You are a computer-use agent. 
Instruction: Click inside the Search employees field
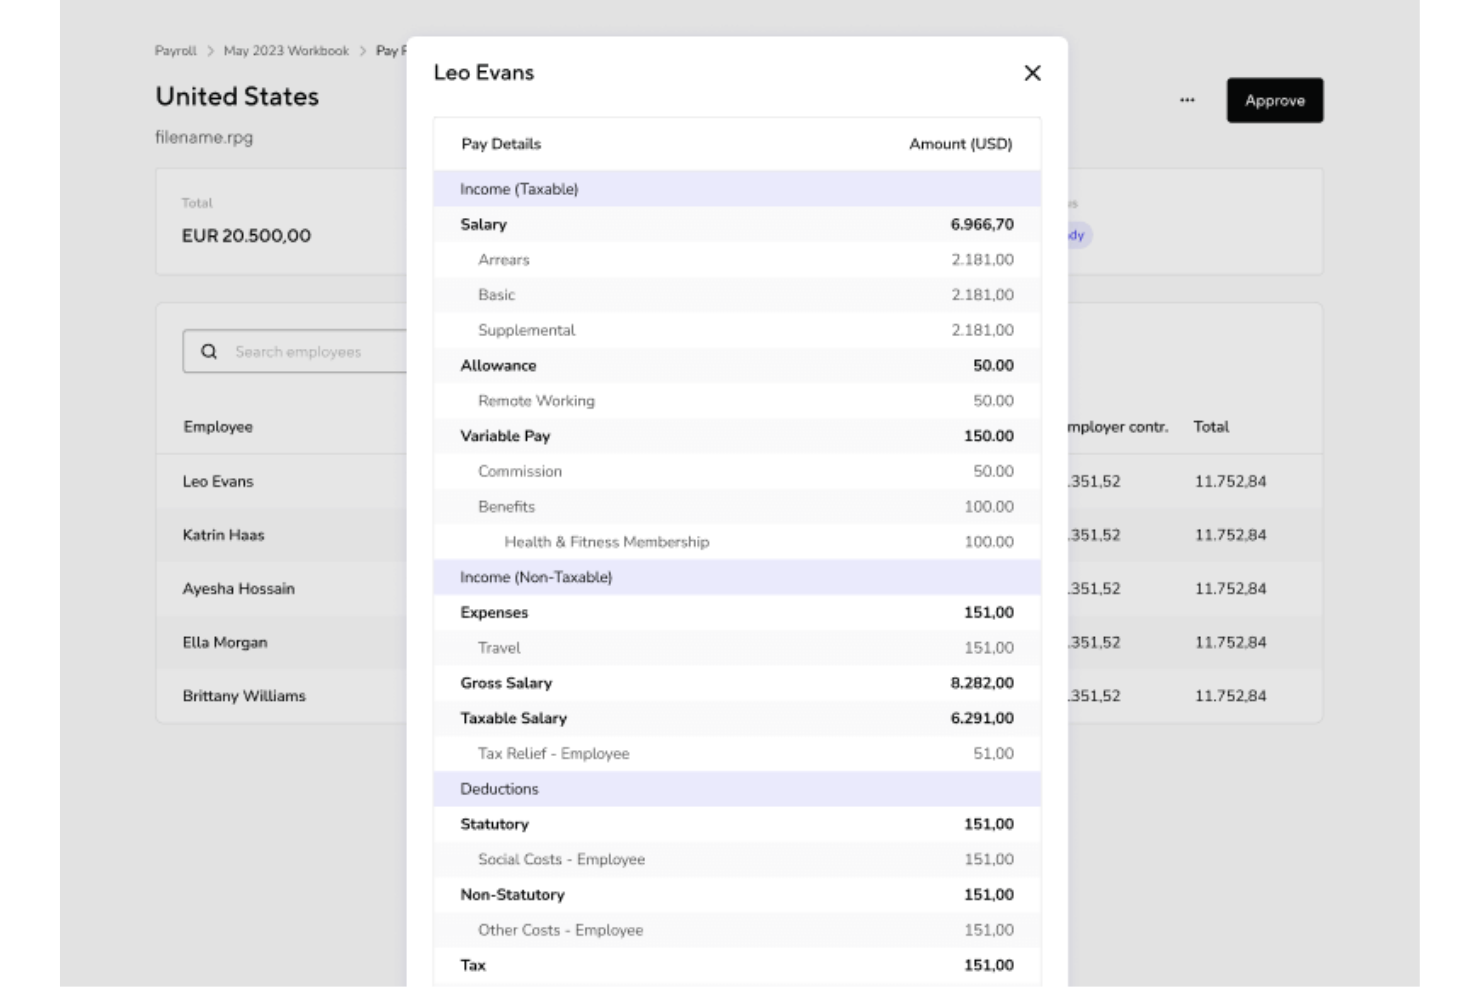[297, 351]
